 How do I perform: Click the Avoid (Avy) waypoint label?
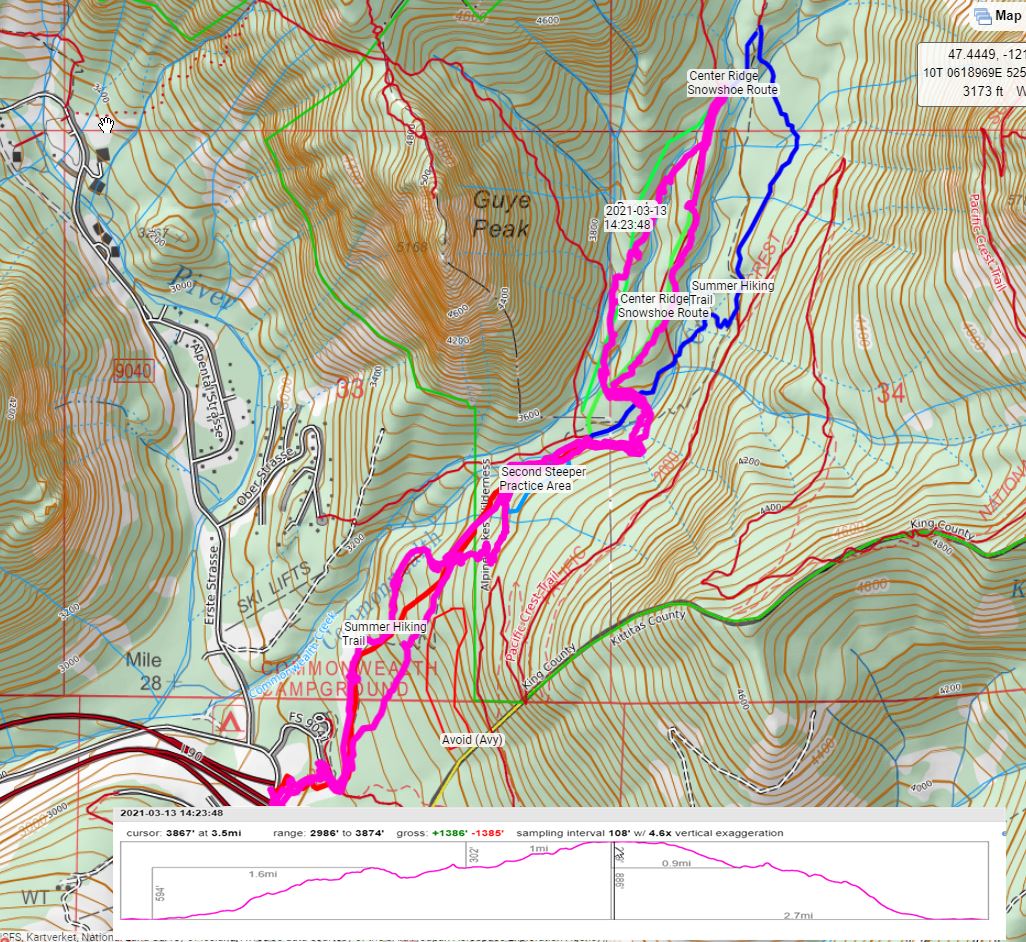coord(472,740)
